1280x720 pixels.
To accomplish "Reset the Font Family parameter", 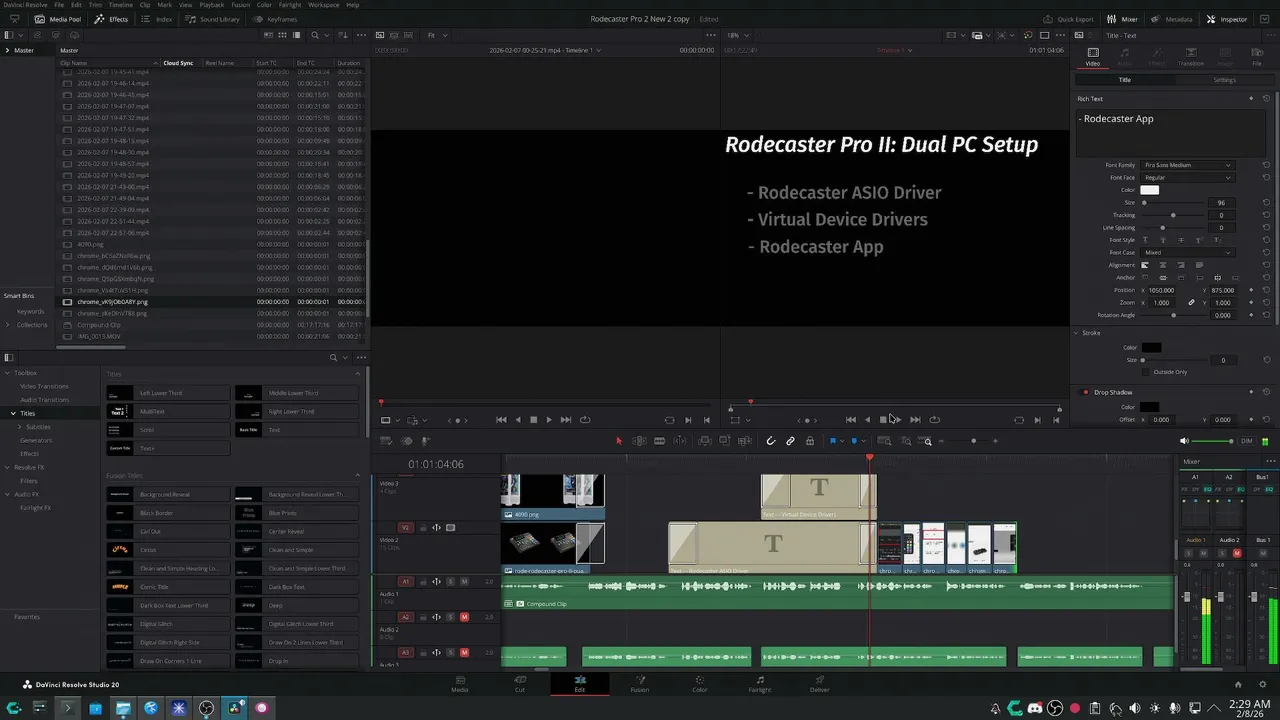I will (1266, 165).
